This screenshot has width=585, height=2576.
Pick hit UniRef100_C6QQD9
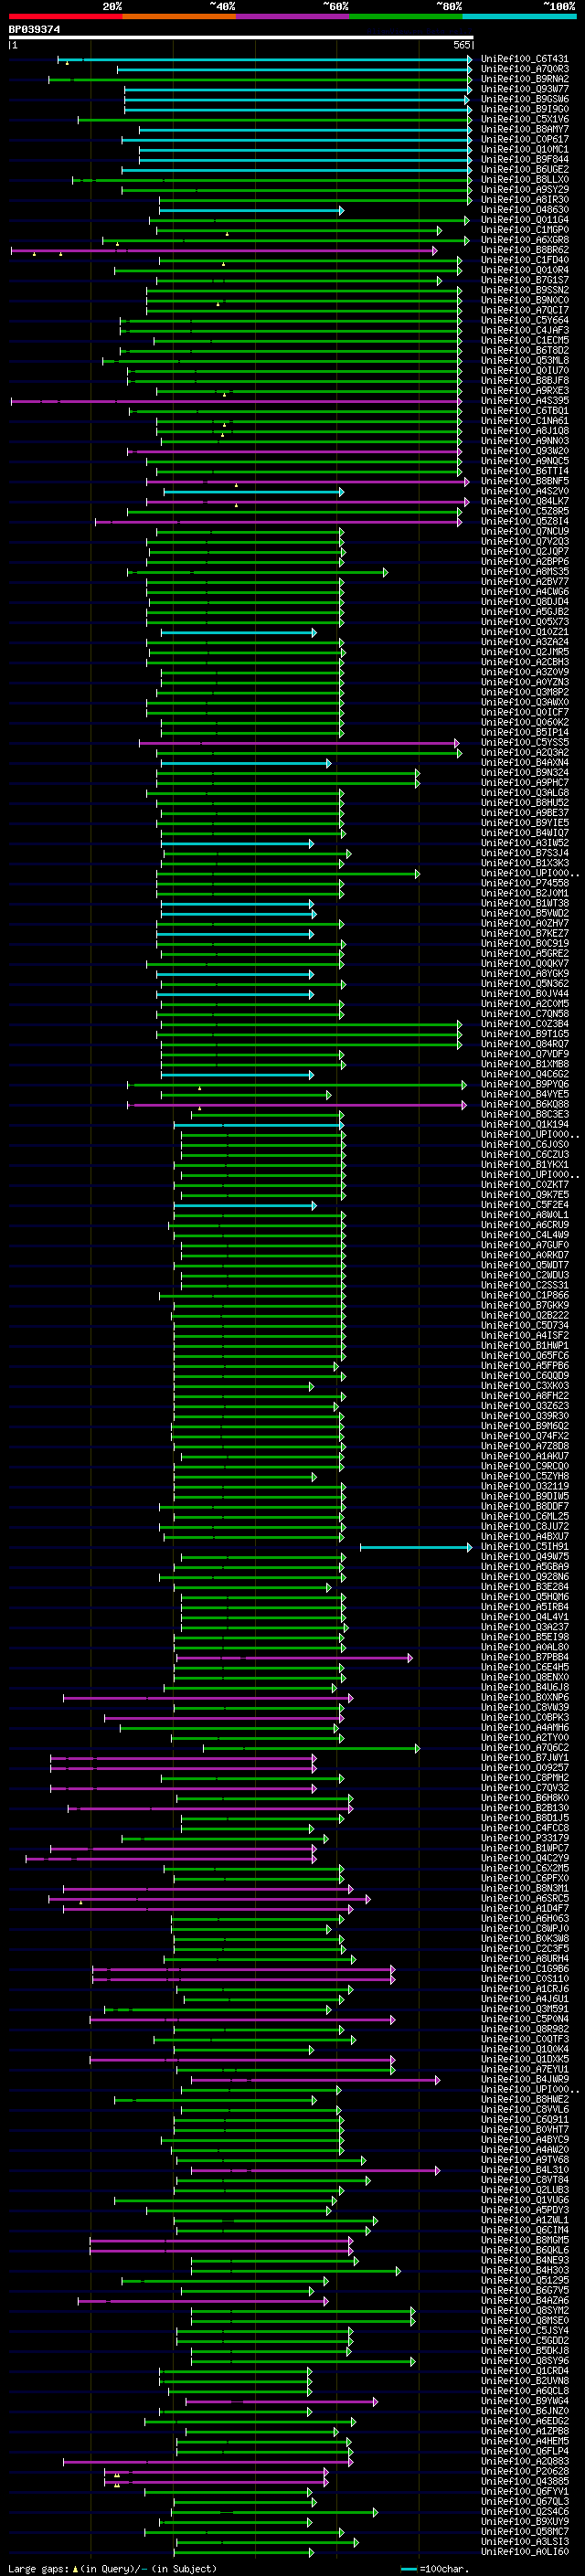(x=525, y=1376)
